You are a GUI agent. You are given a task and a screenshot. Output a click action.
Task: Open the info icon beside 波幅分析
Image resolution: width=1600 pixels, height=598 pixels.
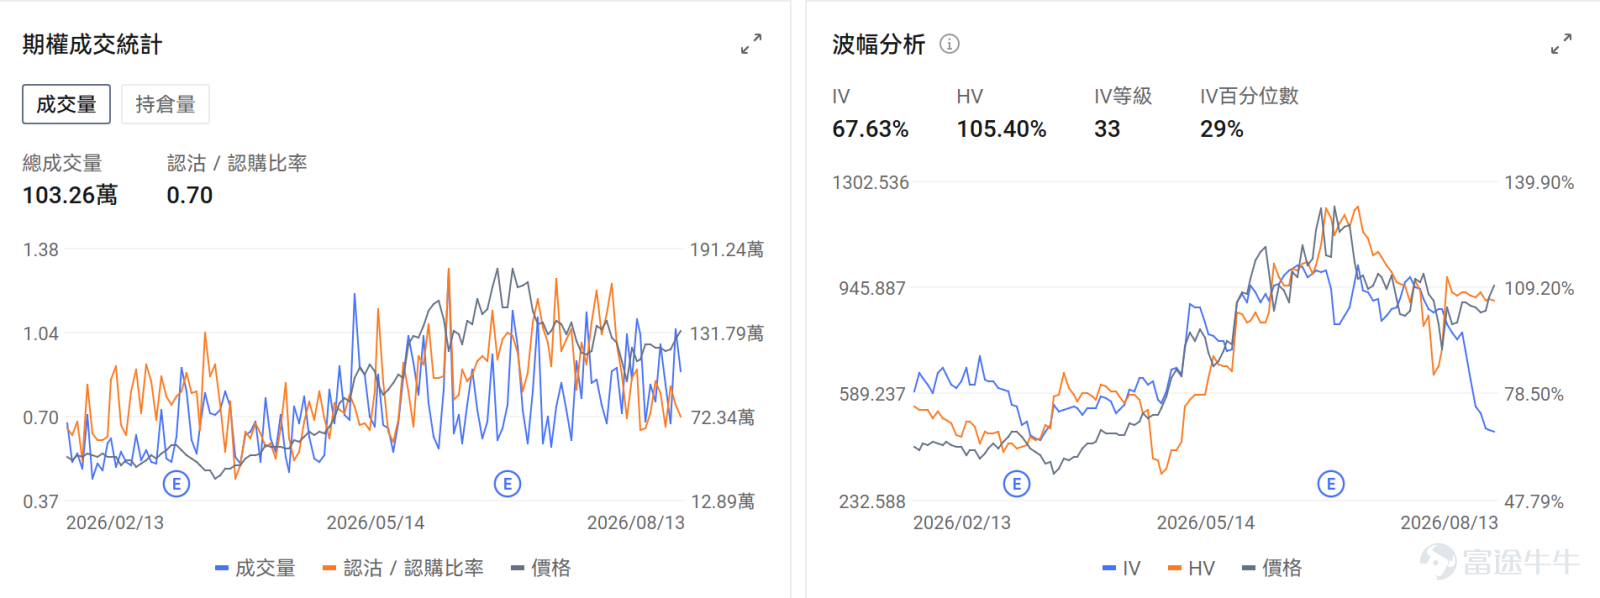[x=950, y=44]
